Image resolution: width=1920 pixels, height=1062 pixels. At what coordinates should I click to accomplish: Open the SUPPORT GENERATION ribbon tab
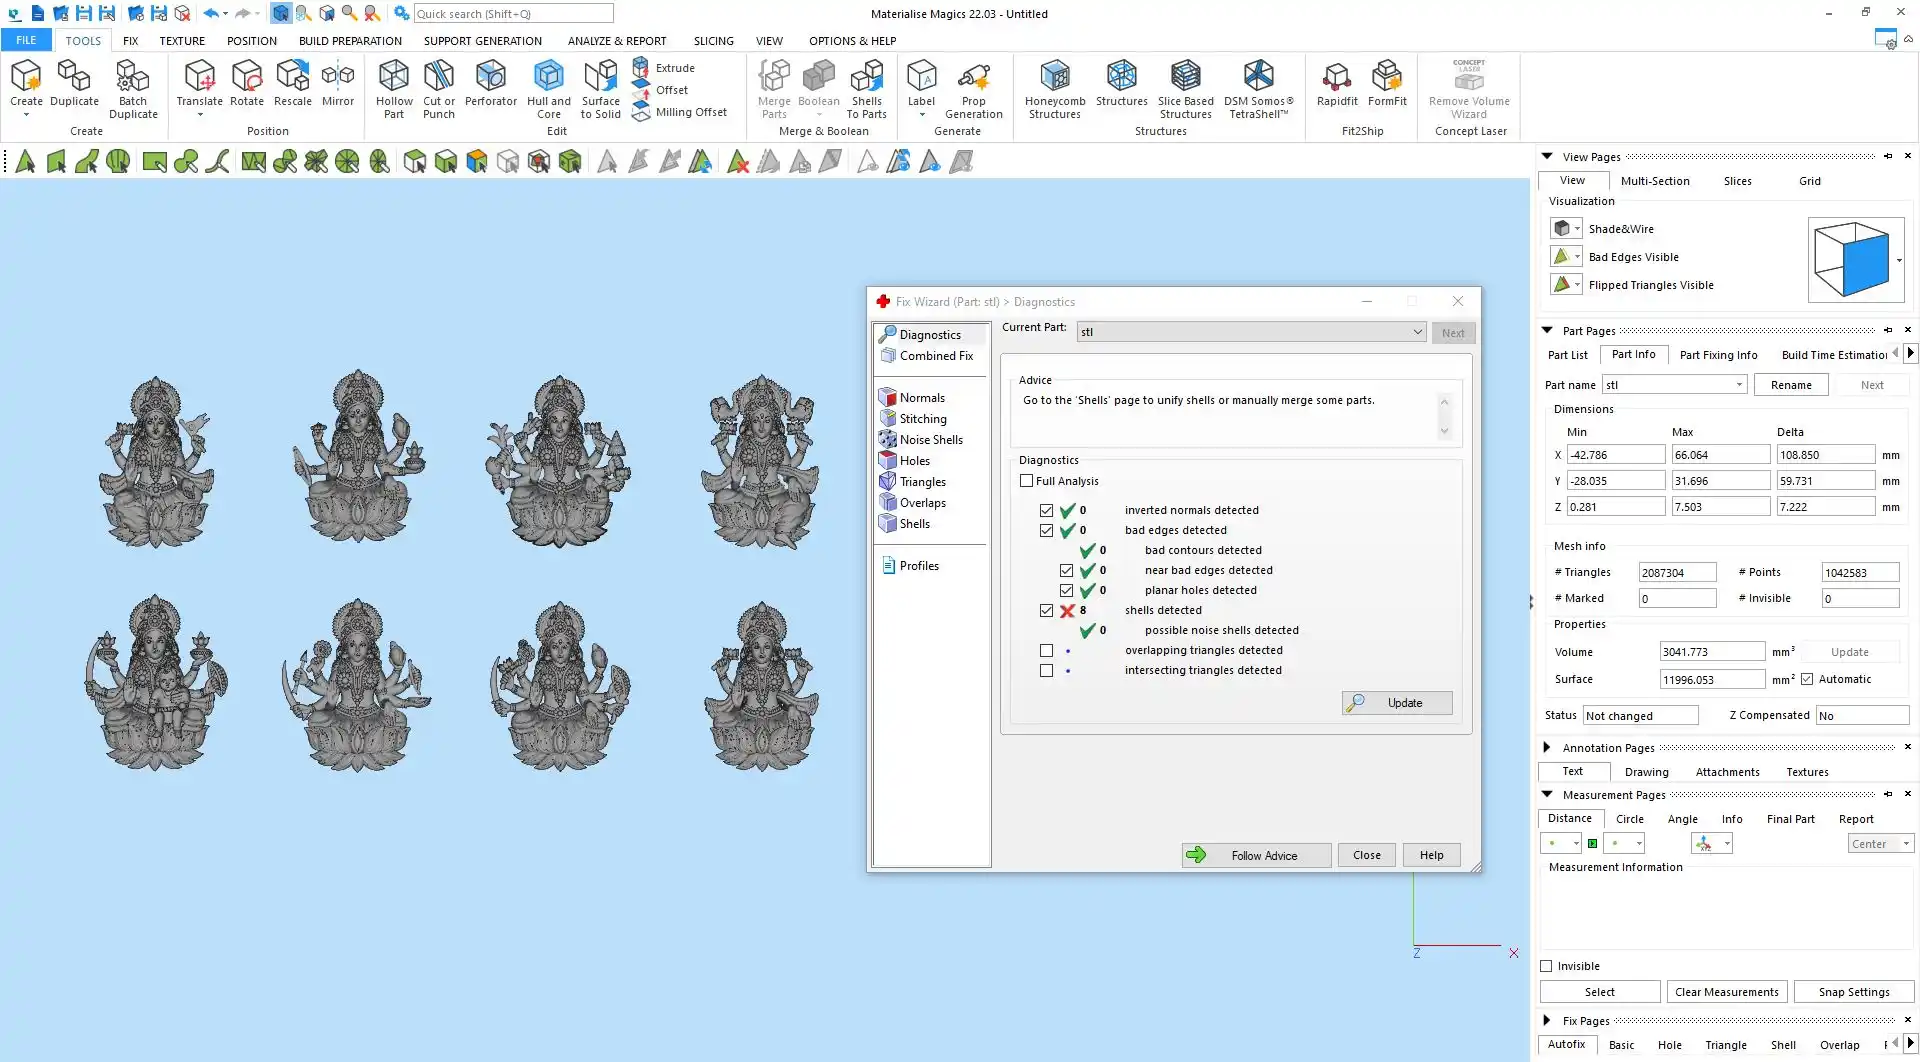pyautogui.click(x=482, y=41)
